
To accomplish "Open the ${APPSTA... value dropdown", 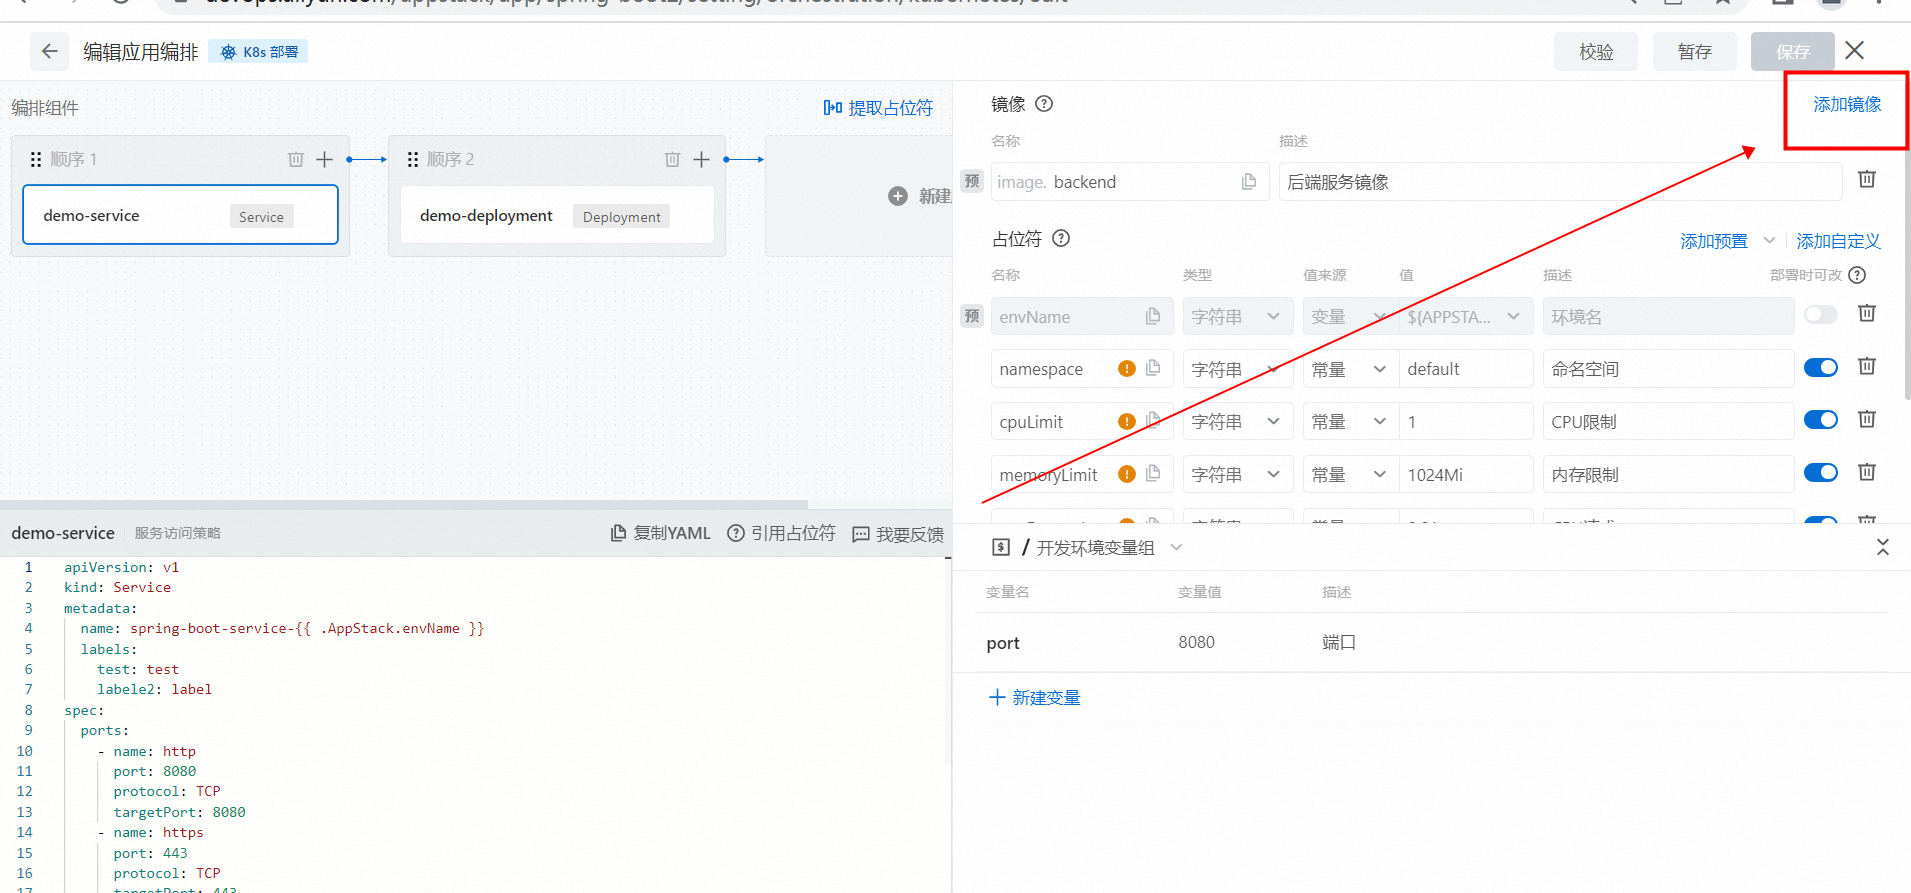I will (x=1466, y=317).
